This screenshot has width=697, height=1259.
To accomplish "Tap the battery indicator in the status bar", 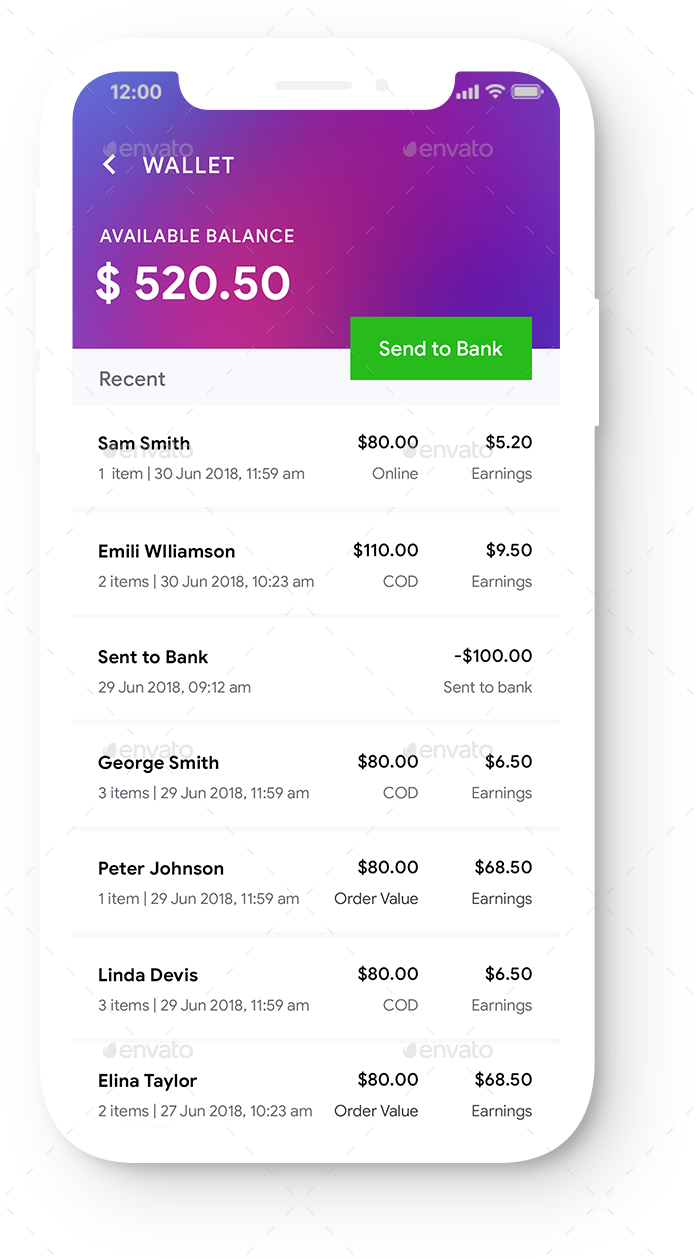I will coord(528,91).
